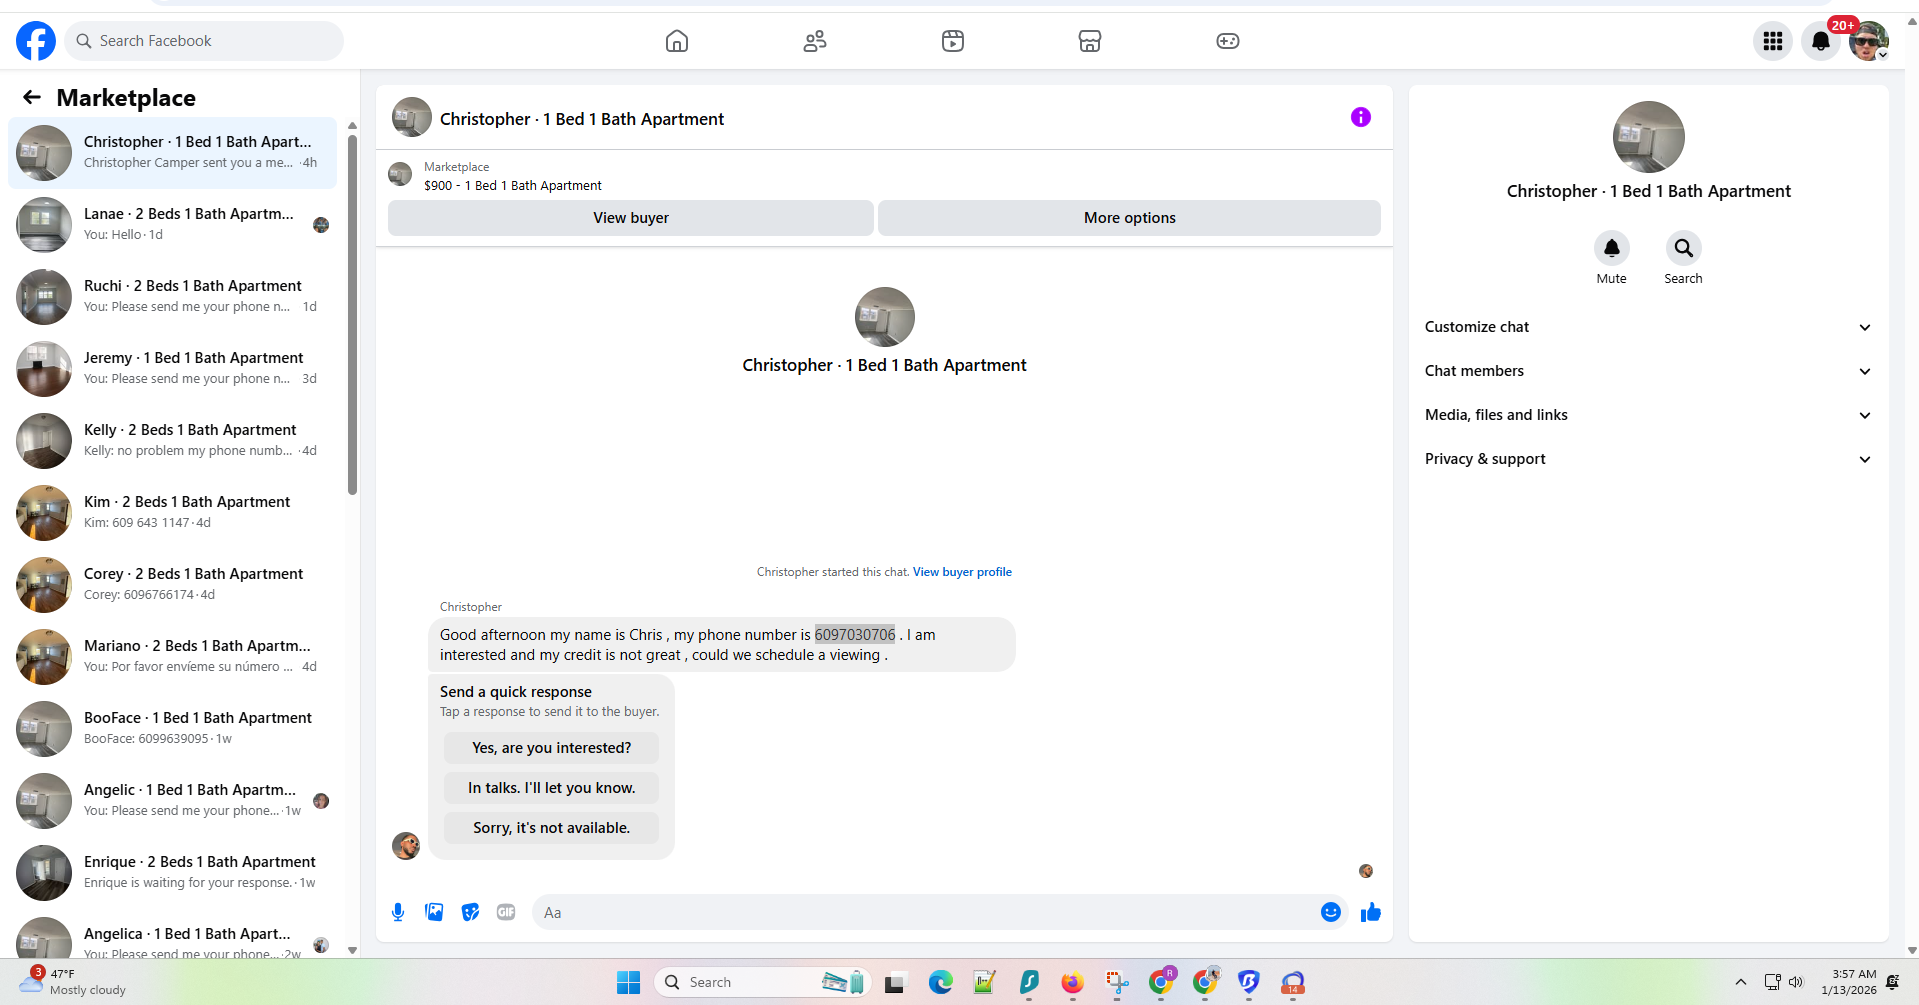Open the Marketplace storefront icon in top navigation
Screen dimensions: 1919x1005
1090,41
